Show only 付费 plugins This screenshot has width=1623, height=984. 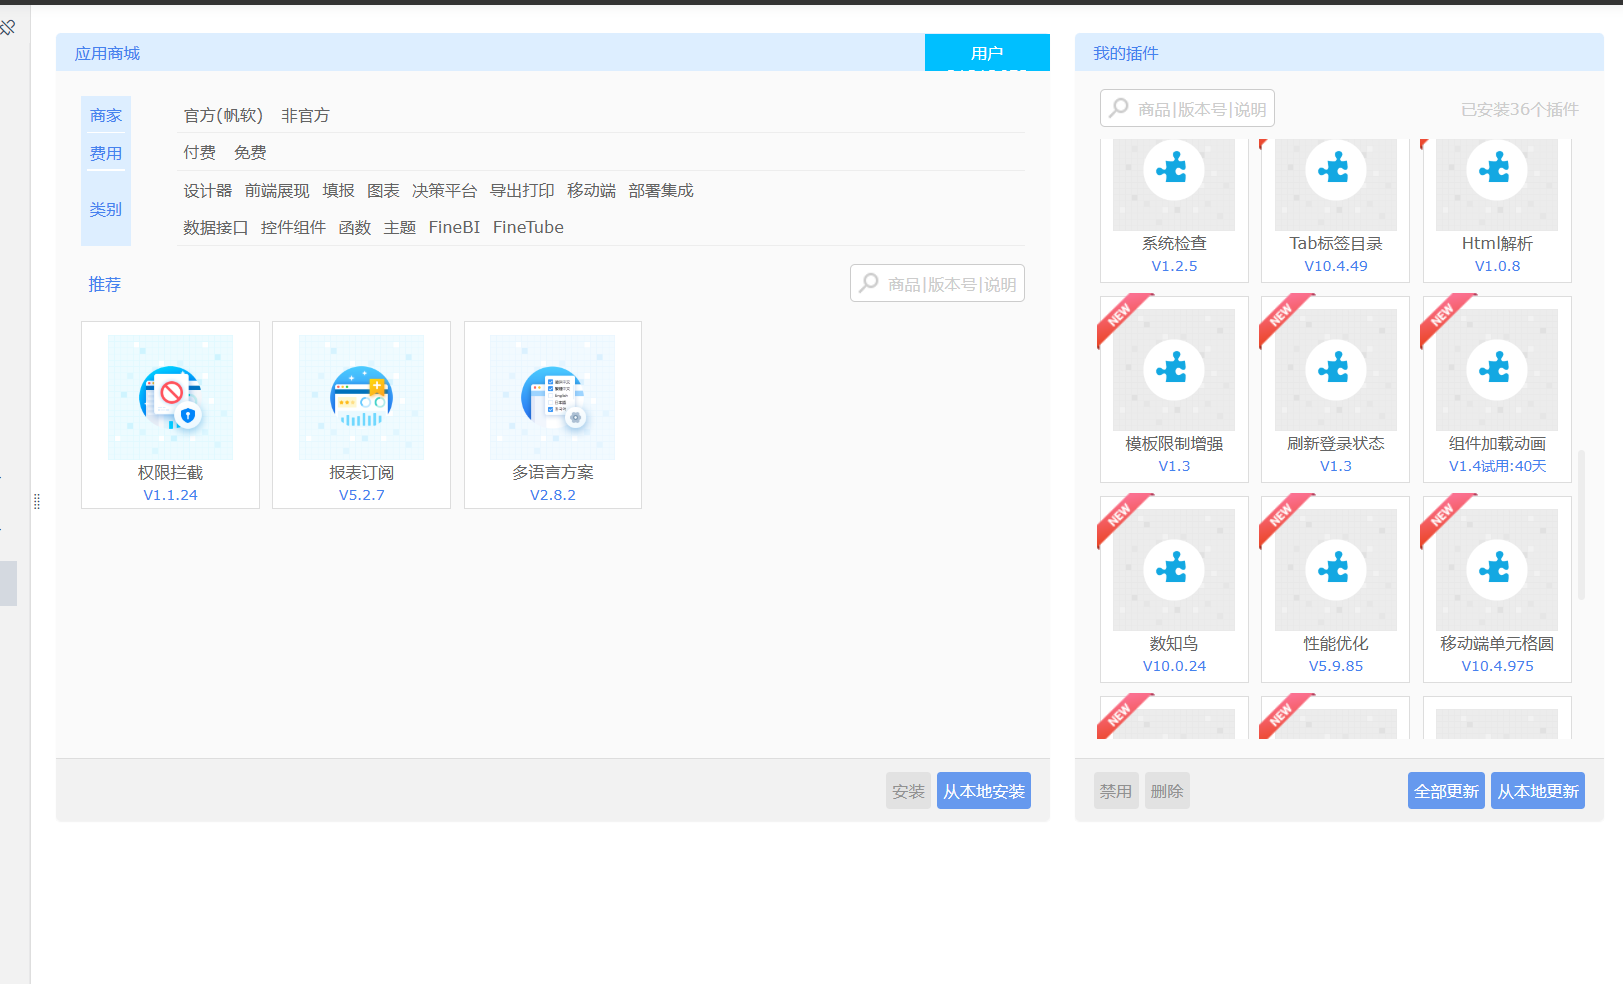(x=200, y=153)
